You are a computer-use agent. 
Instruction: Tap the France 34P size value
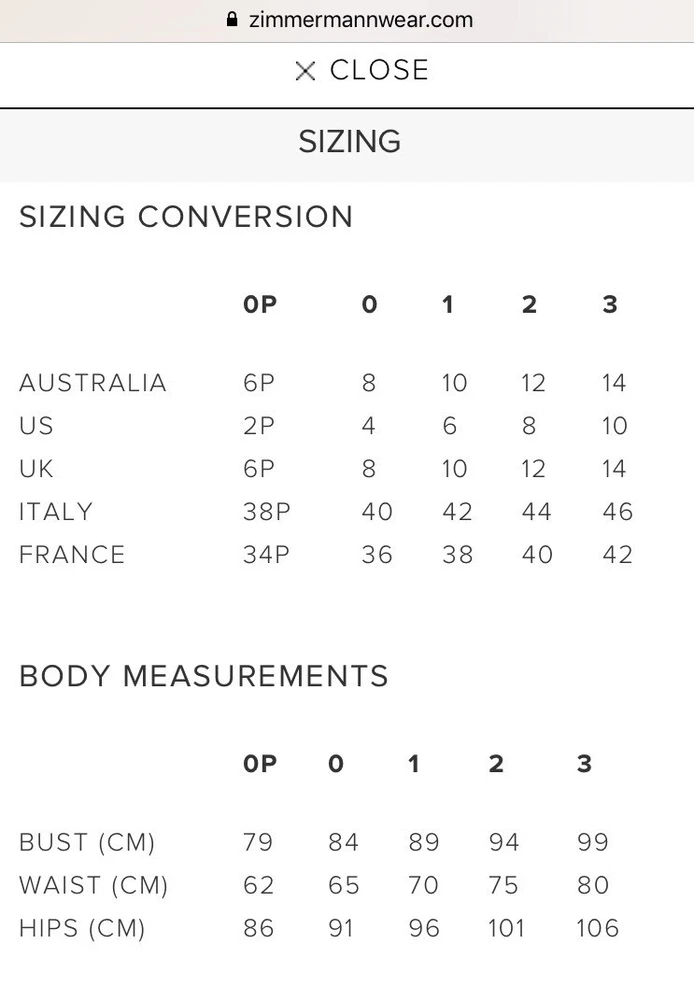266,555
